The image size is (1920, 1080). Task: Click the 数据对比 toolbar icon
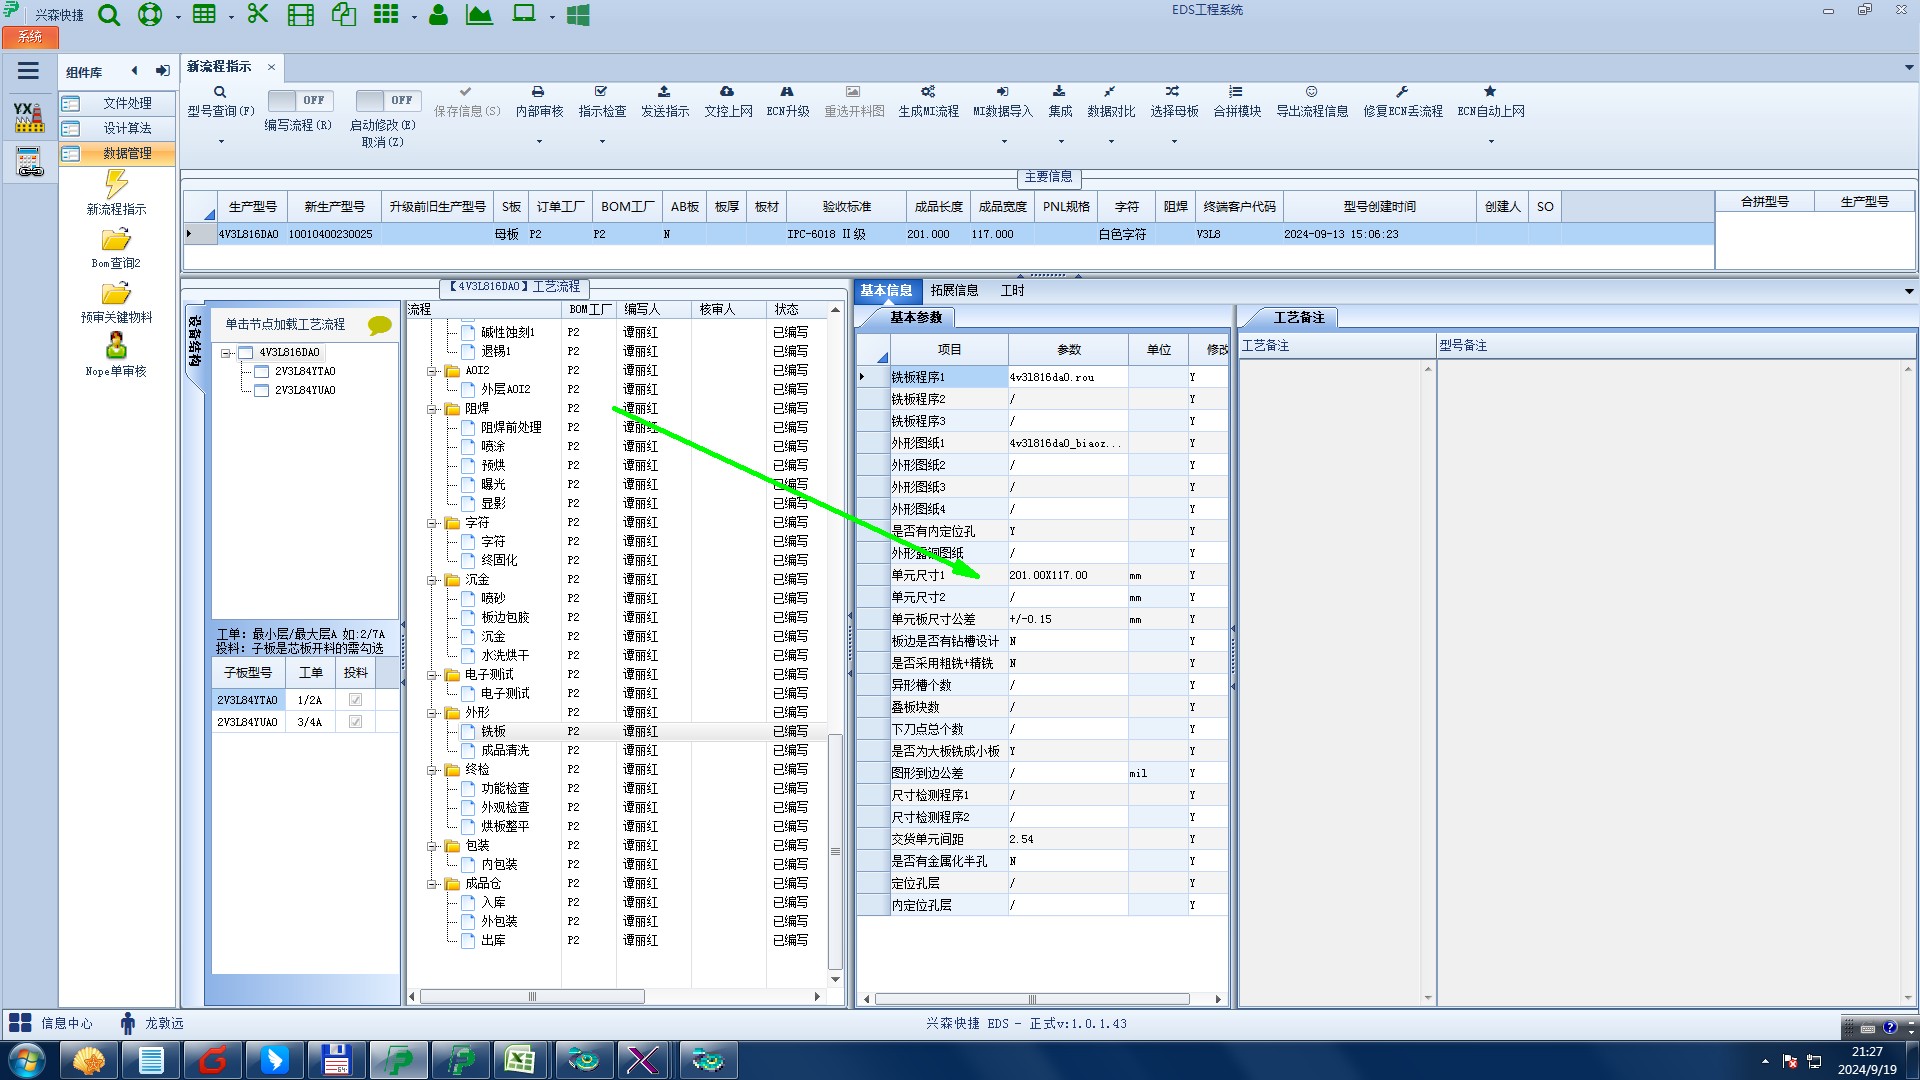[1110, 92]
